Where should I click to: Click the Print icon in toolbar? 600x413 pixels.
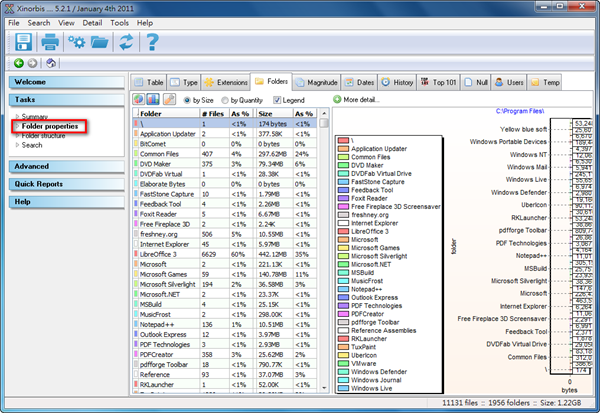[50, 42]
